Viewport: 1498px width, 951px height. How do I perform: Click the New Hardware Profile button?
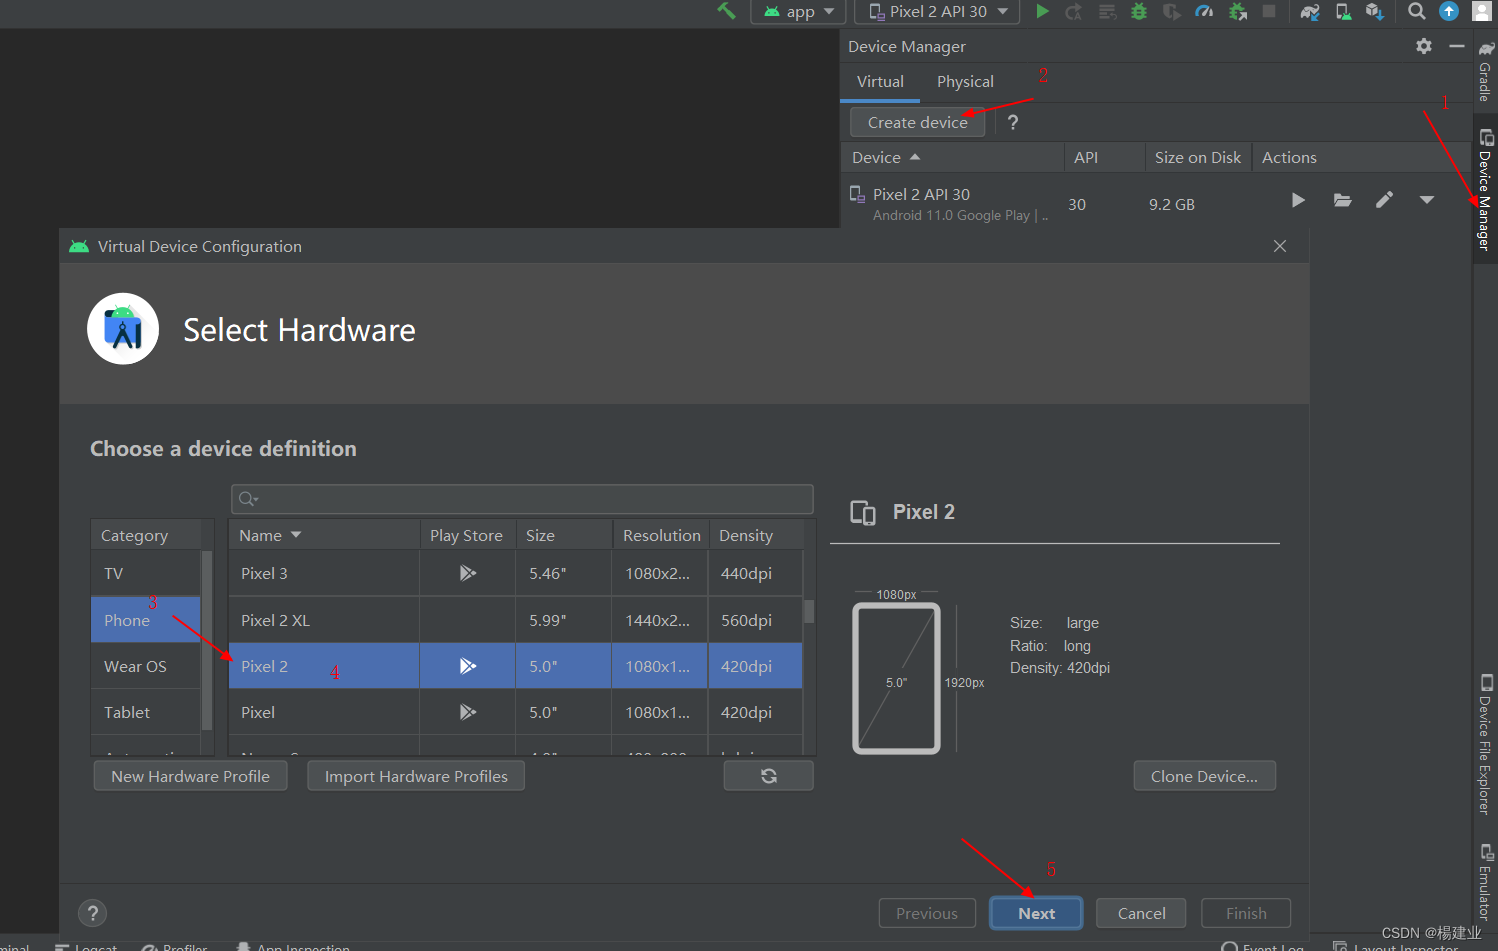(x=190, y=776)
